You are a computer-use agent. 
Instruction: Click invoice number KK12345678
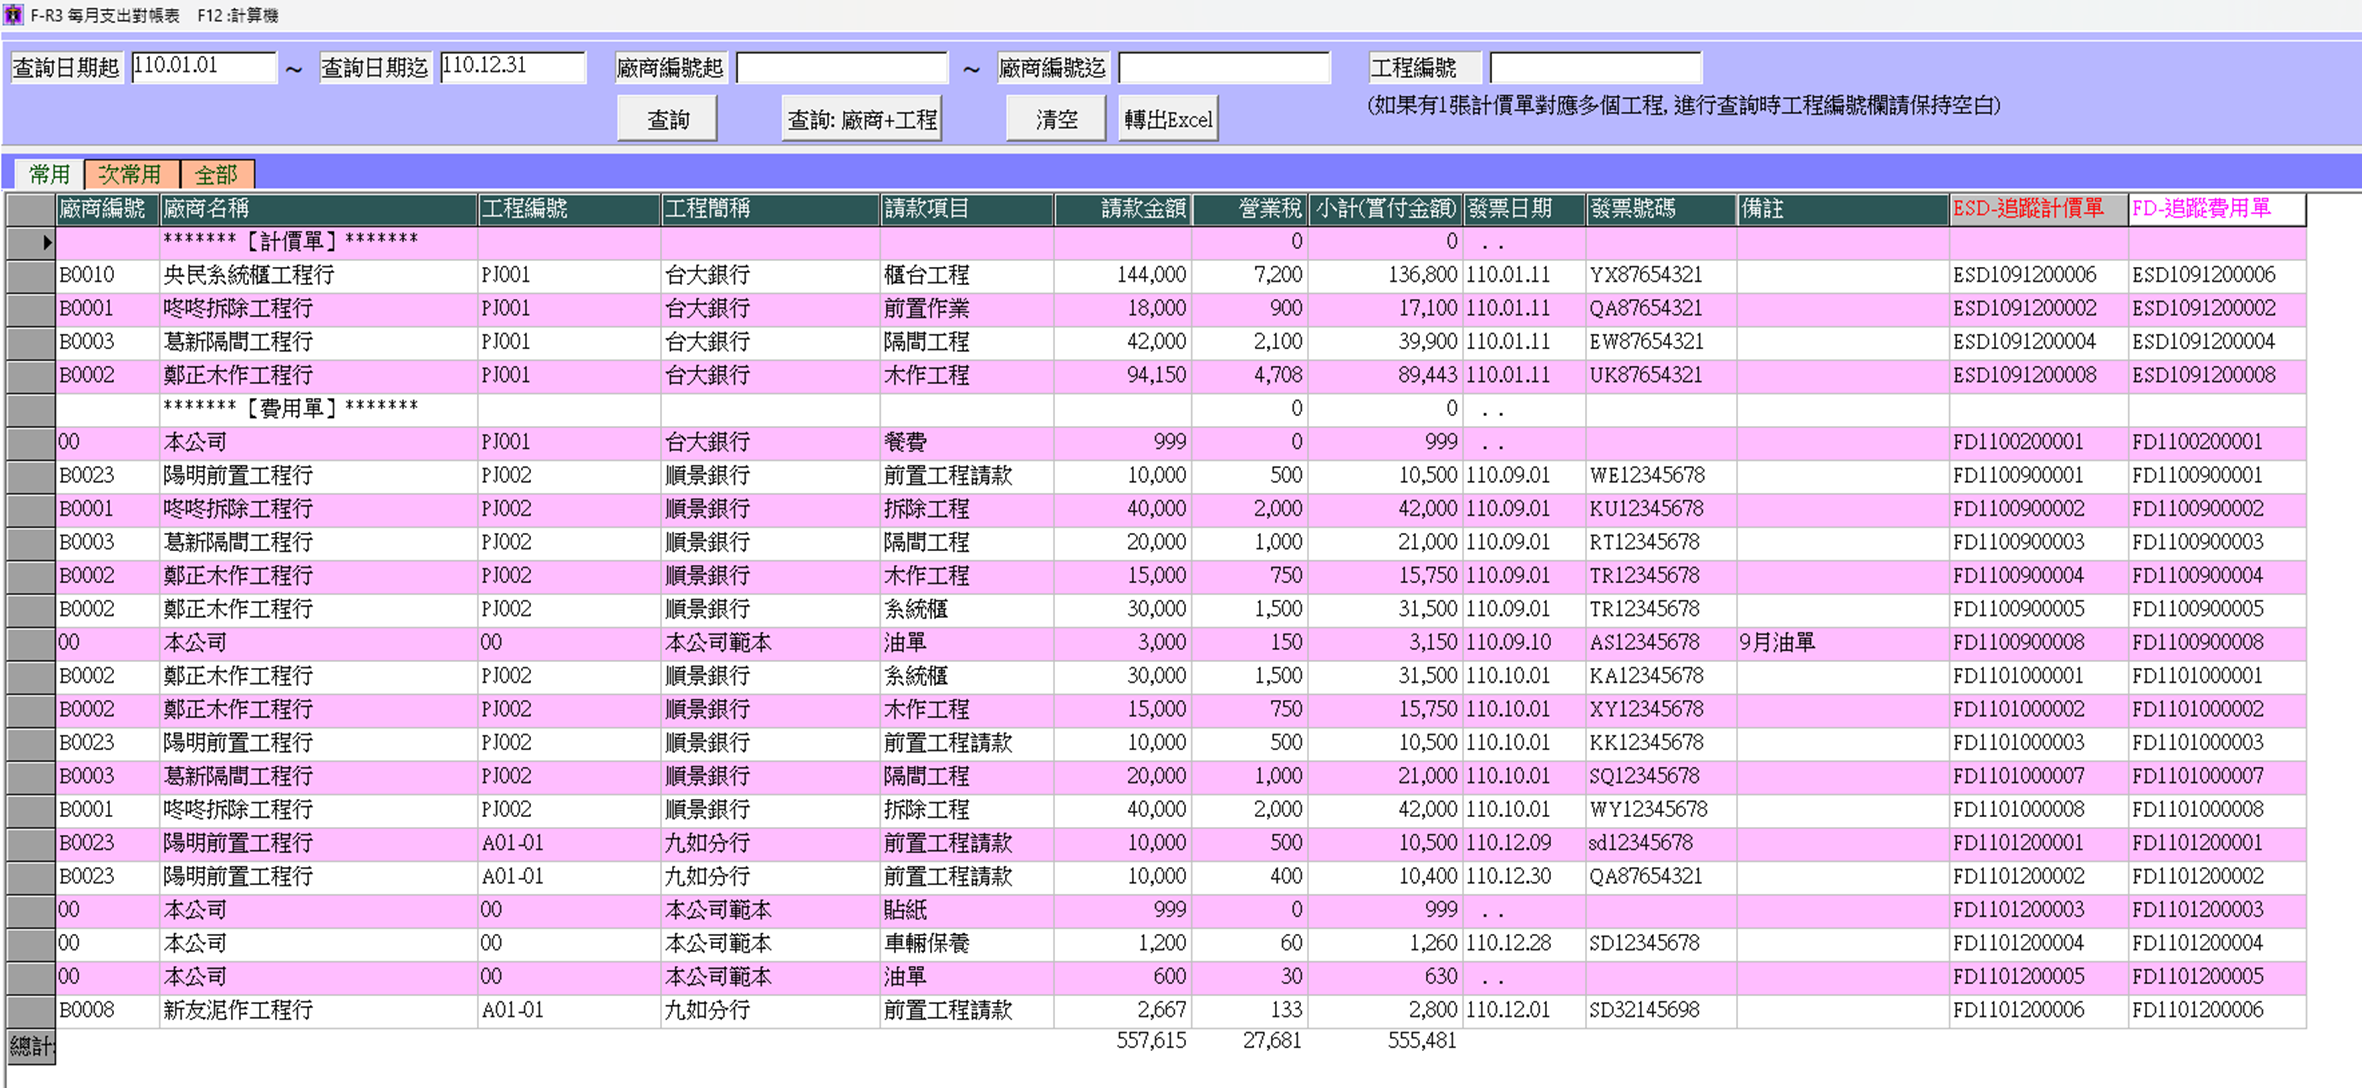1661,743
